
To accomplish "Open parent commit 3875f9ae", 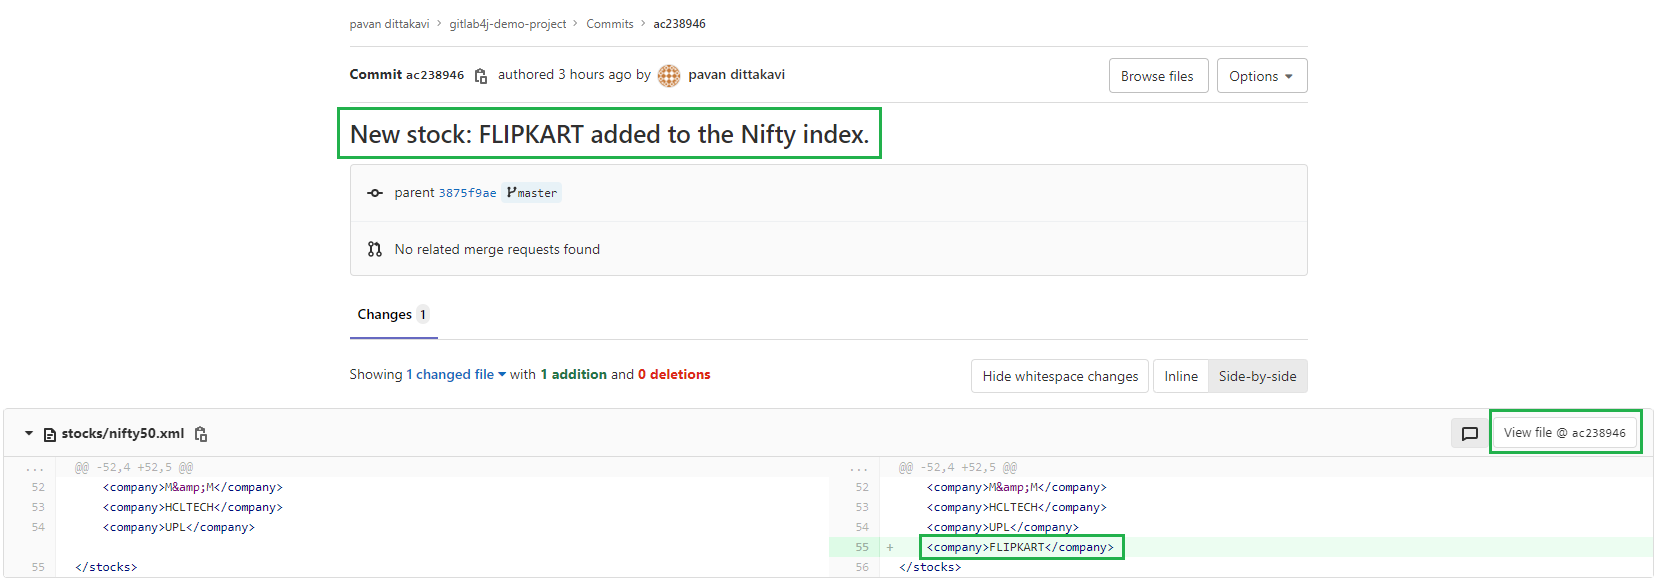I will [x=467, y=193].
